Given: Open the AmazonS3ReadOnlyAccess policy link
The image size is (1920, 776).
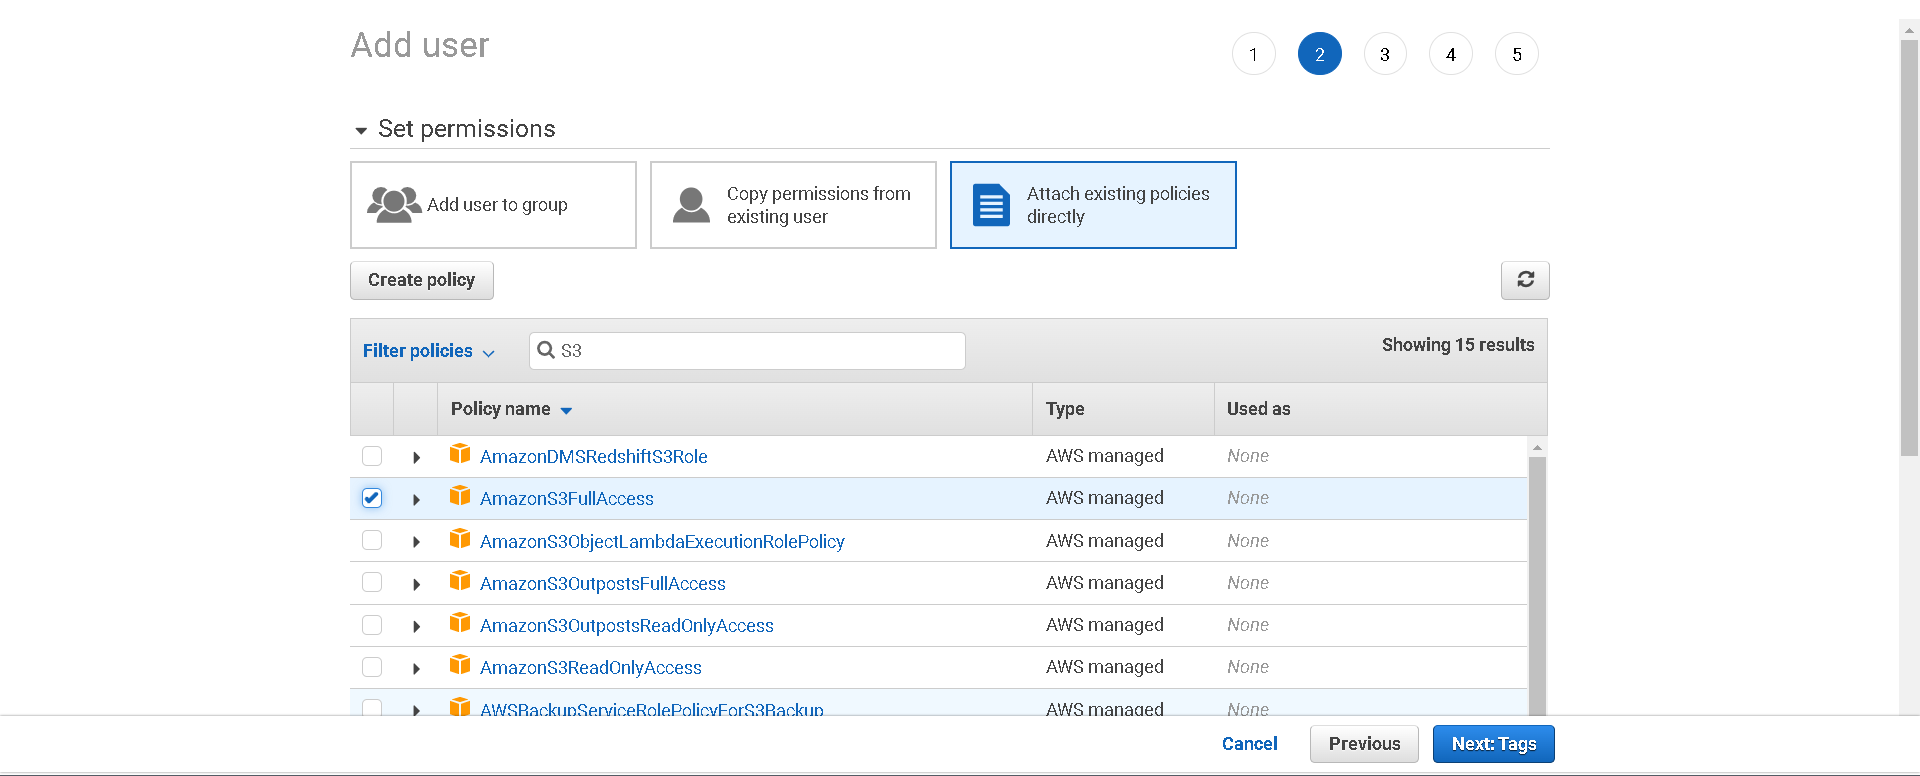Looking at the screenshot, I should (591, 668).
